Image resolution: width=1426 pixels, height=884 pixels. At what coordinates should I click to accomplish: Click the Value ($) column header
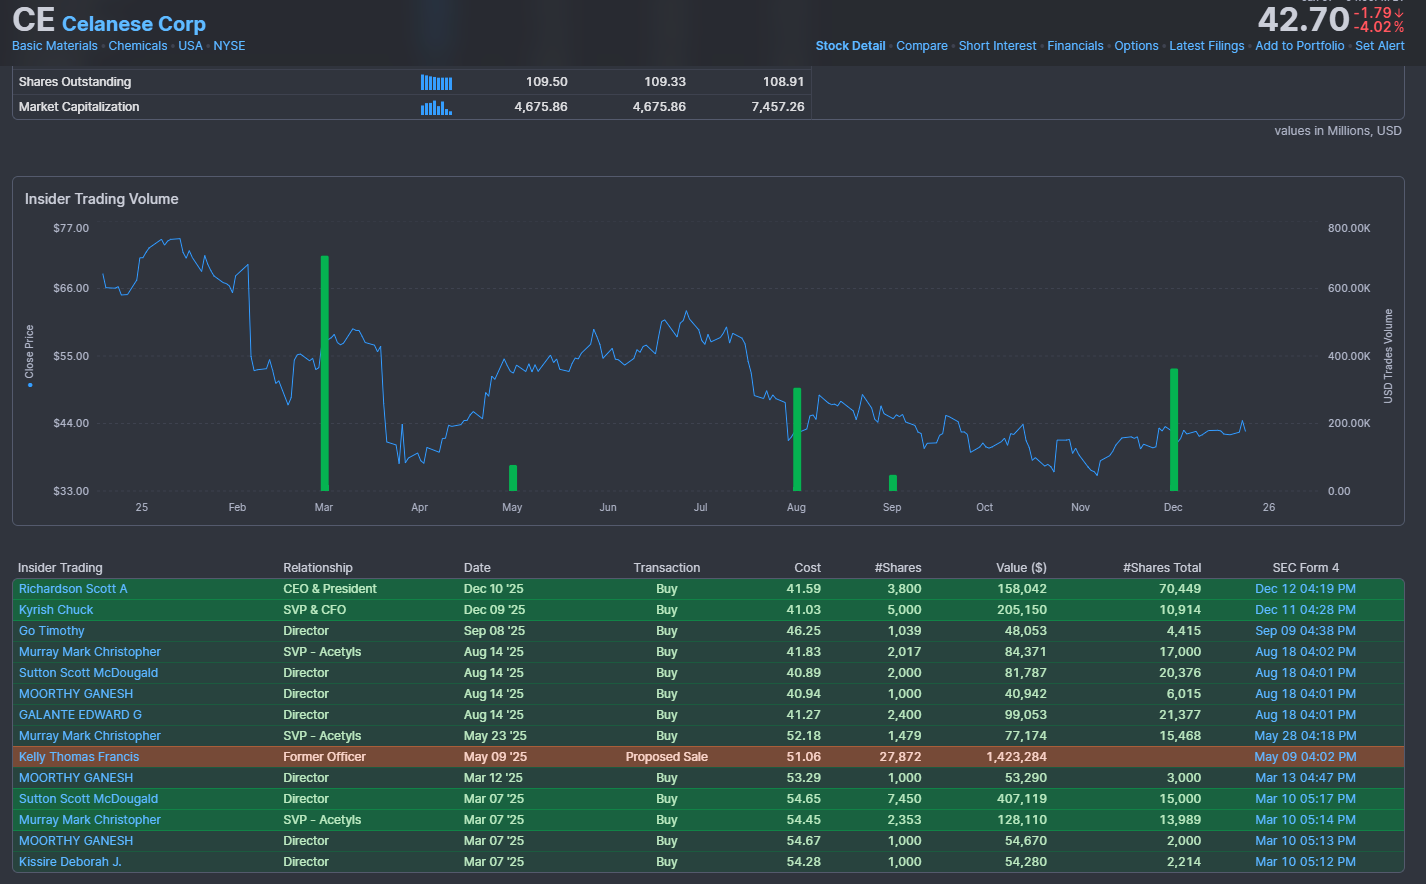[1021, 568]
